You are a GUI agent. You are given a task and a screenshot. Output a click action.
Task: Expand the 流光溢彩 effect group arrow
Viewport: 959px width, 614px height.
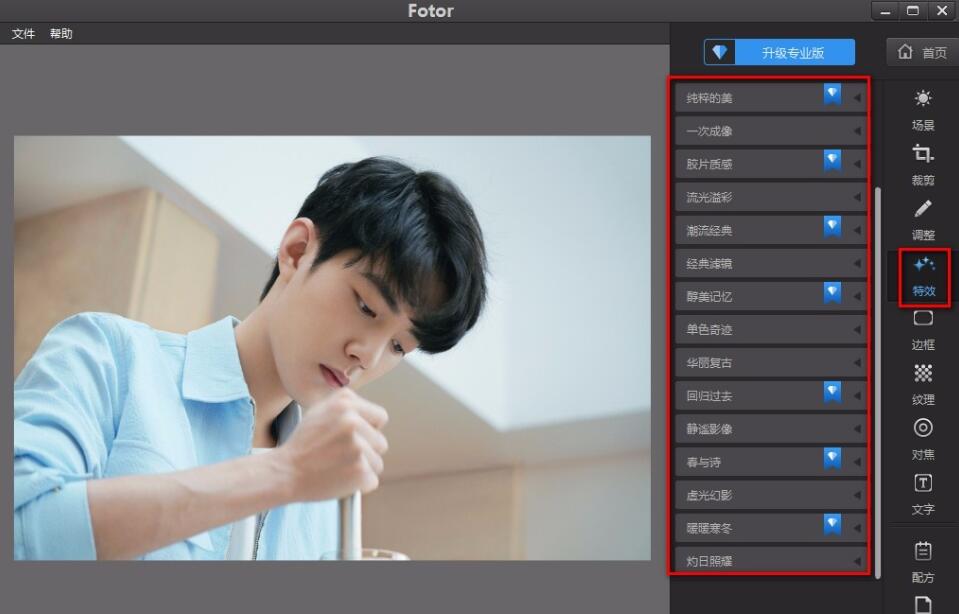pos(857,197)
